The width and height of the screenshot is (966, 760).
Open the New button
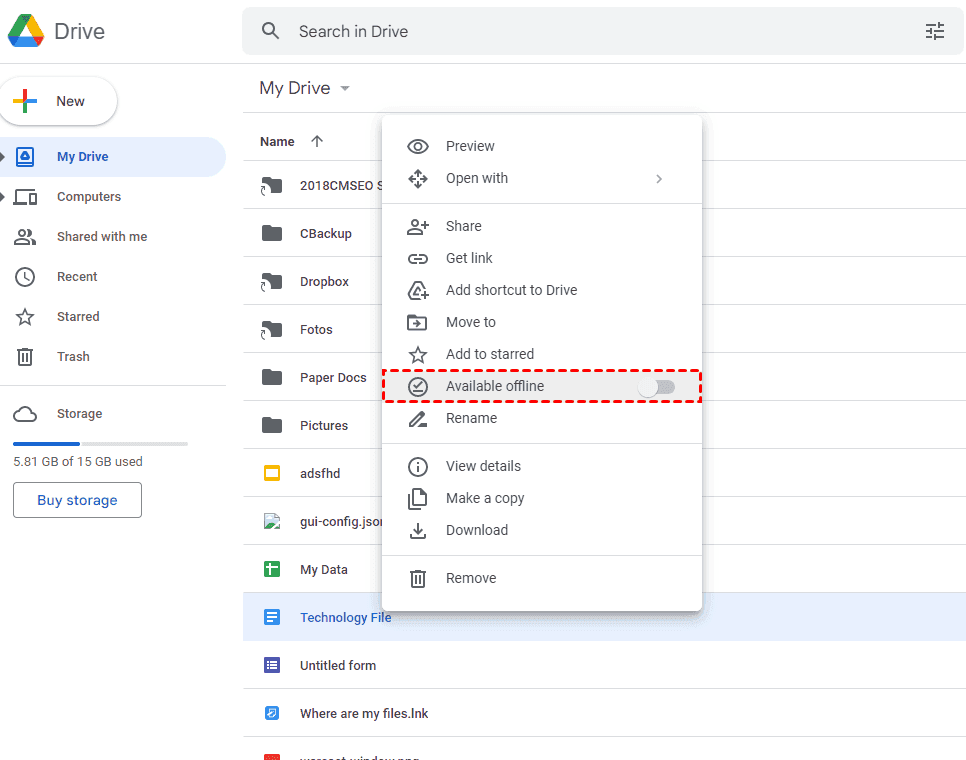click(x=58, y=101)
